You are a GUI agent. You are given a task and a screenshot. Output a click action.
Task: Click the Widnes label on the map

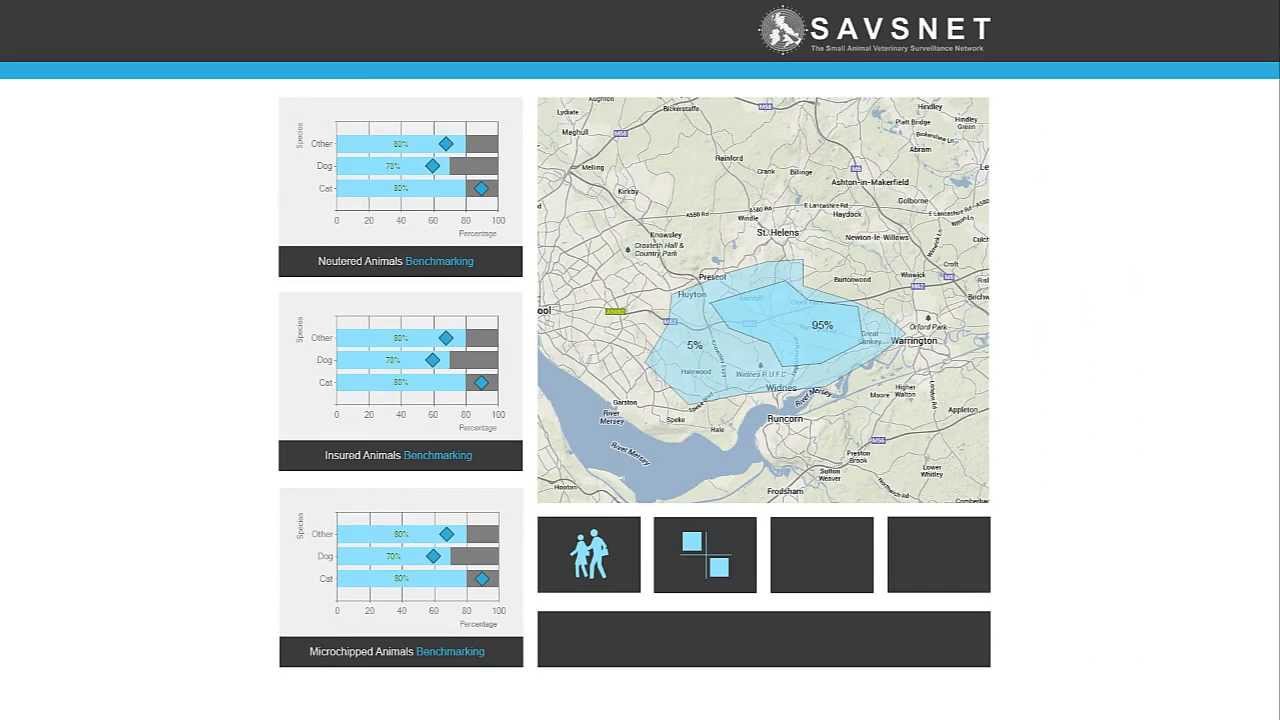[781, 388]
